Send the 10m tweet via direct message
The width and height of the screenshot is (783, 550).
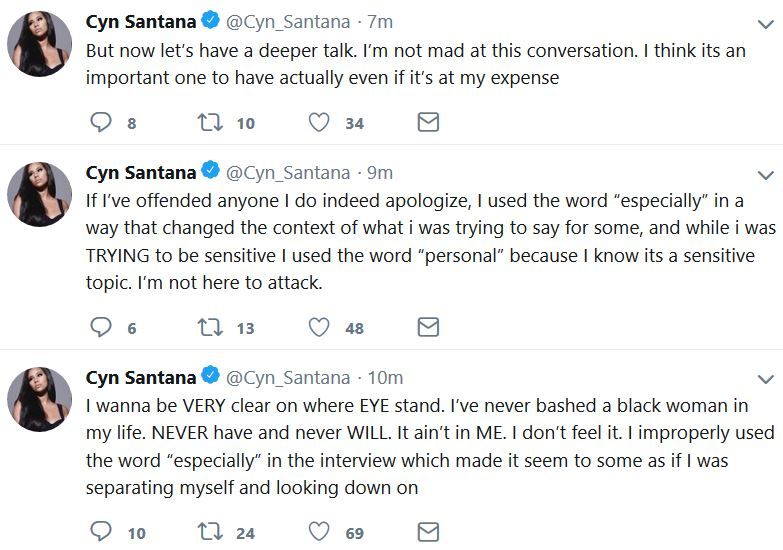click(x=428, y=532)
